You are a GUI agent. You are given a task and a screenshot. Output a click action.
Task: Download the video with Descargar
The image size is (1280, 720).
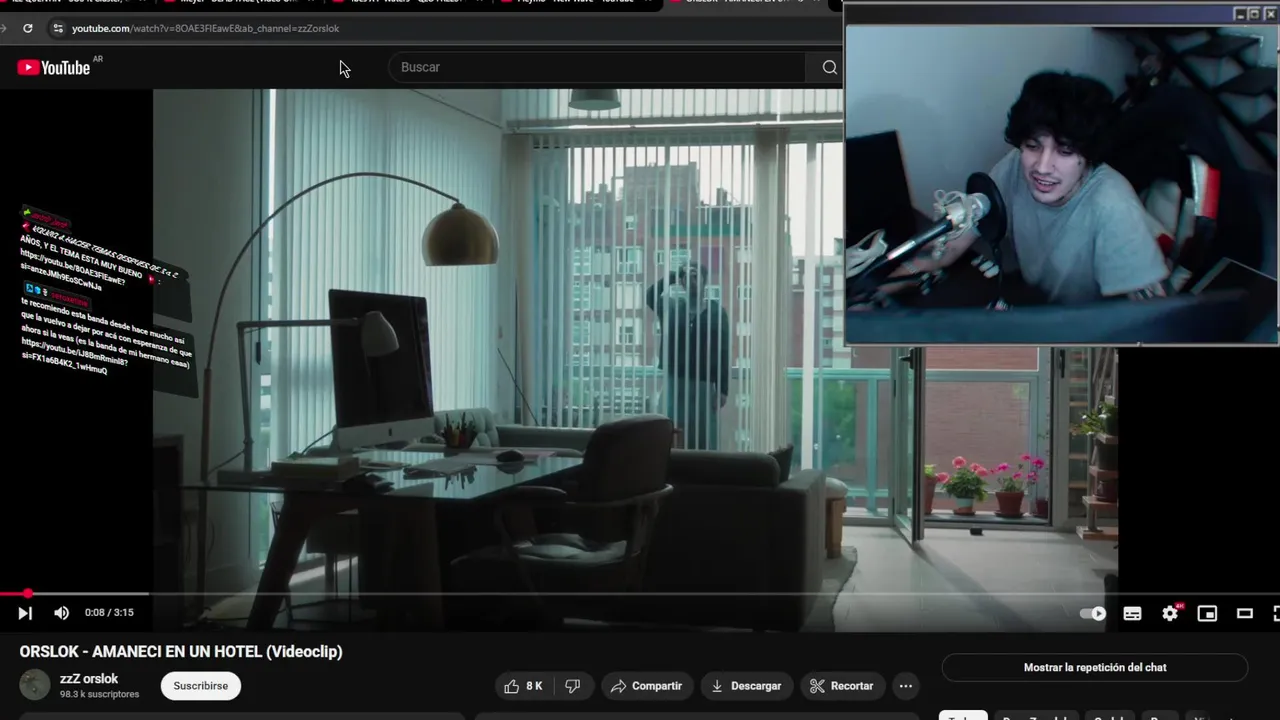[x=746, y=686]
